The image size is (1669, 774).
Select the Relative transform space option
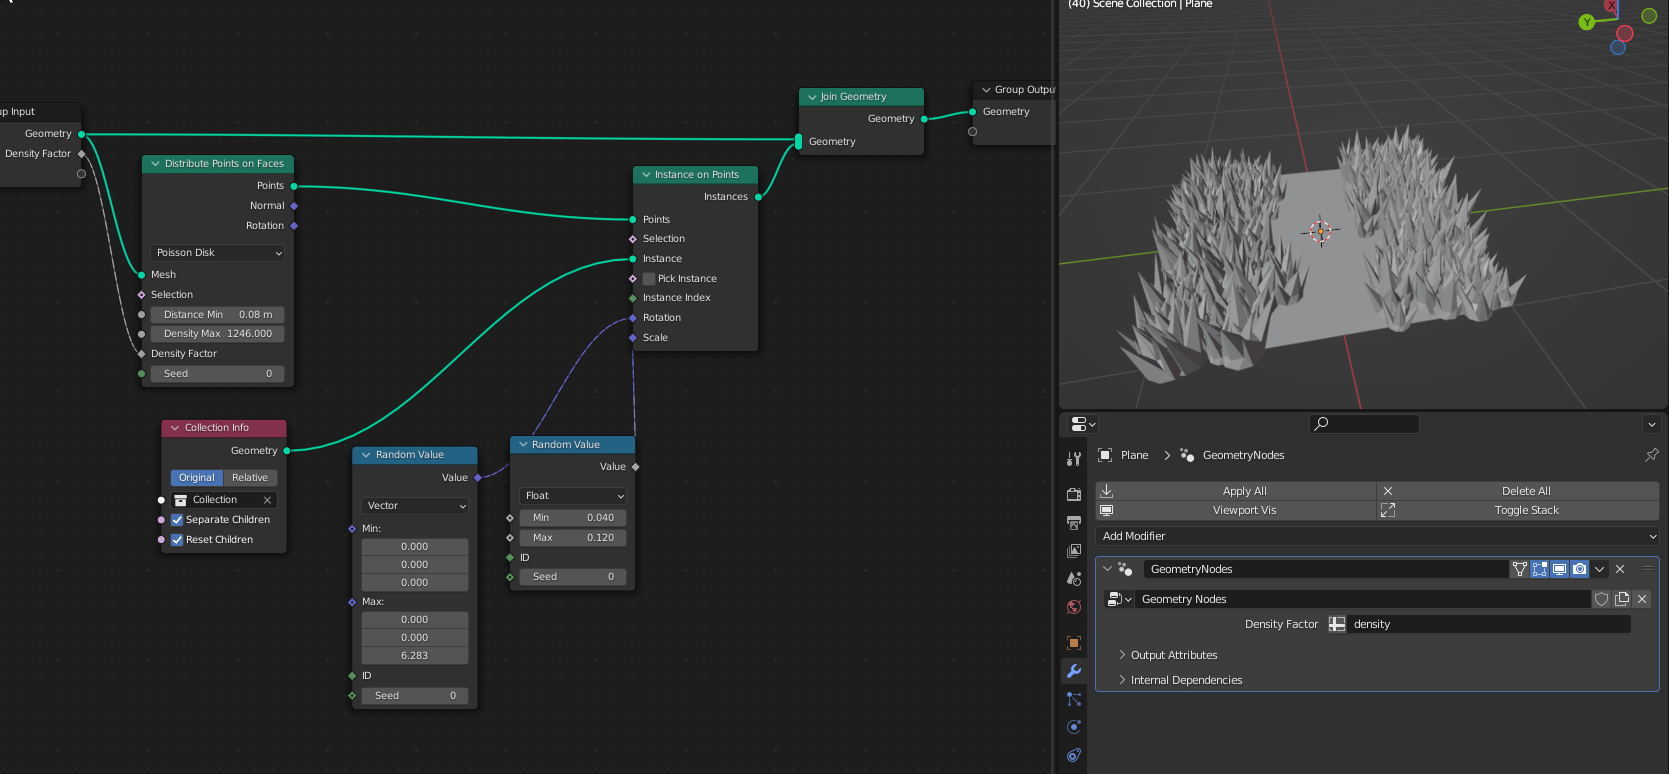coord(250,478)
